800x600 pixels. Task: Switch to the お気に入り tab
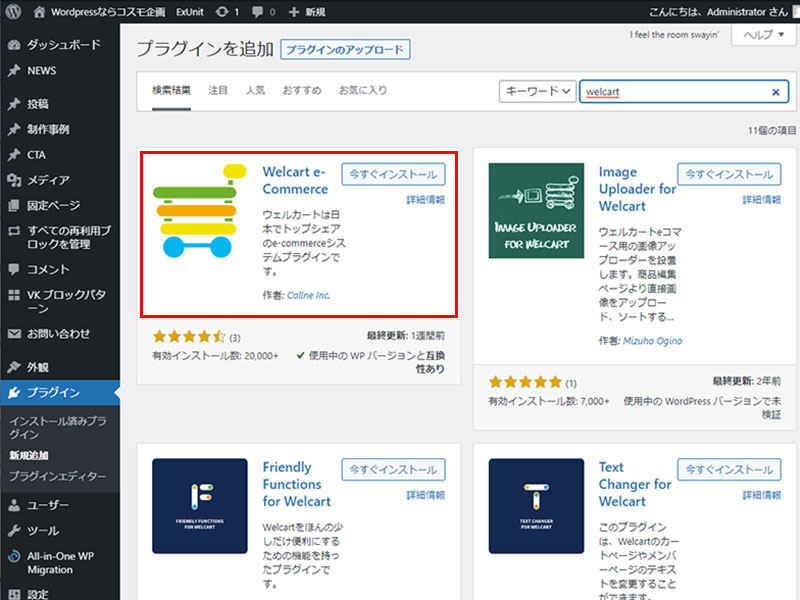point(362,91)
